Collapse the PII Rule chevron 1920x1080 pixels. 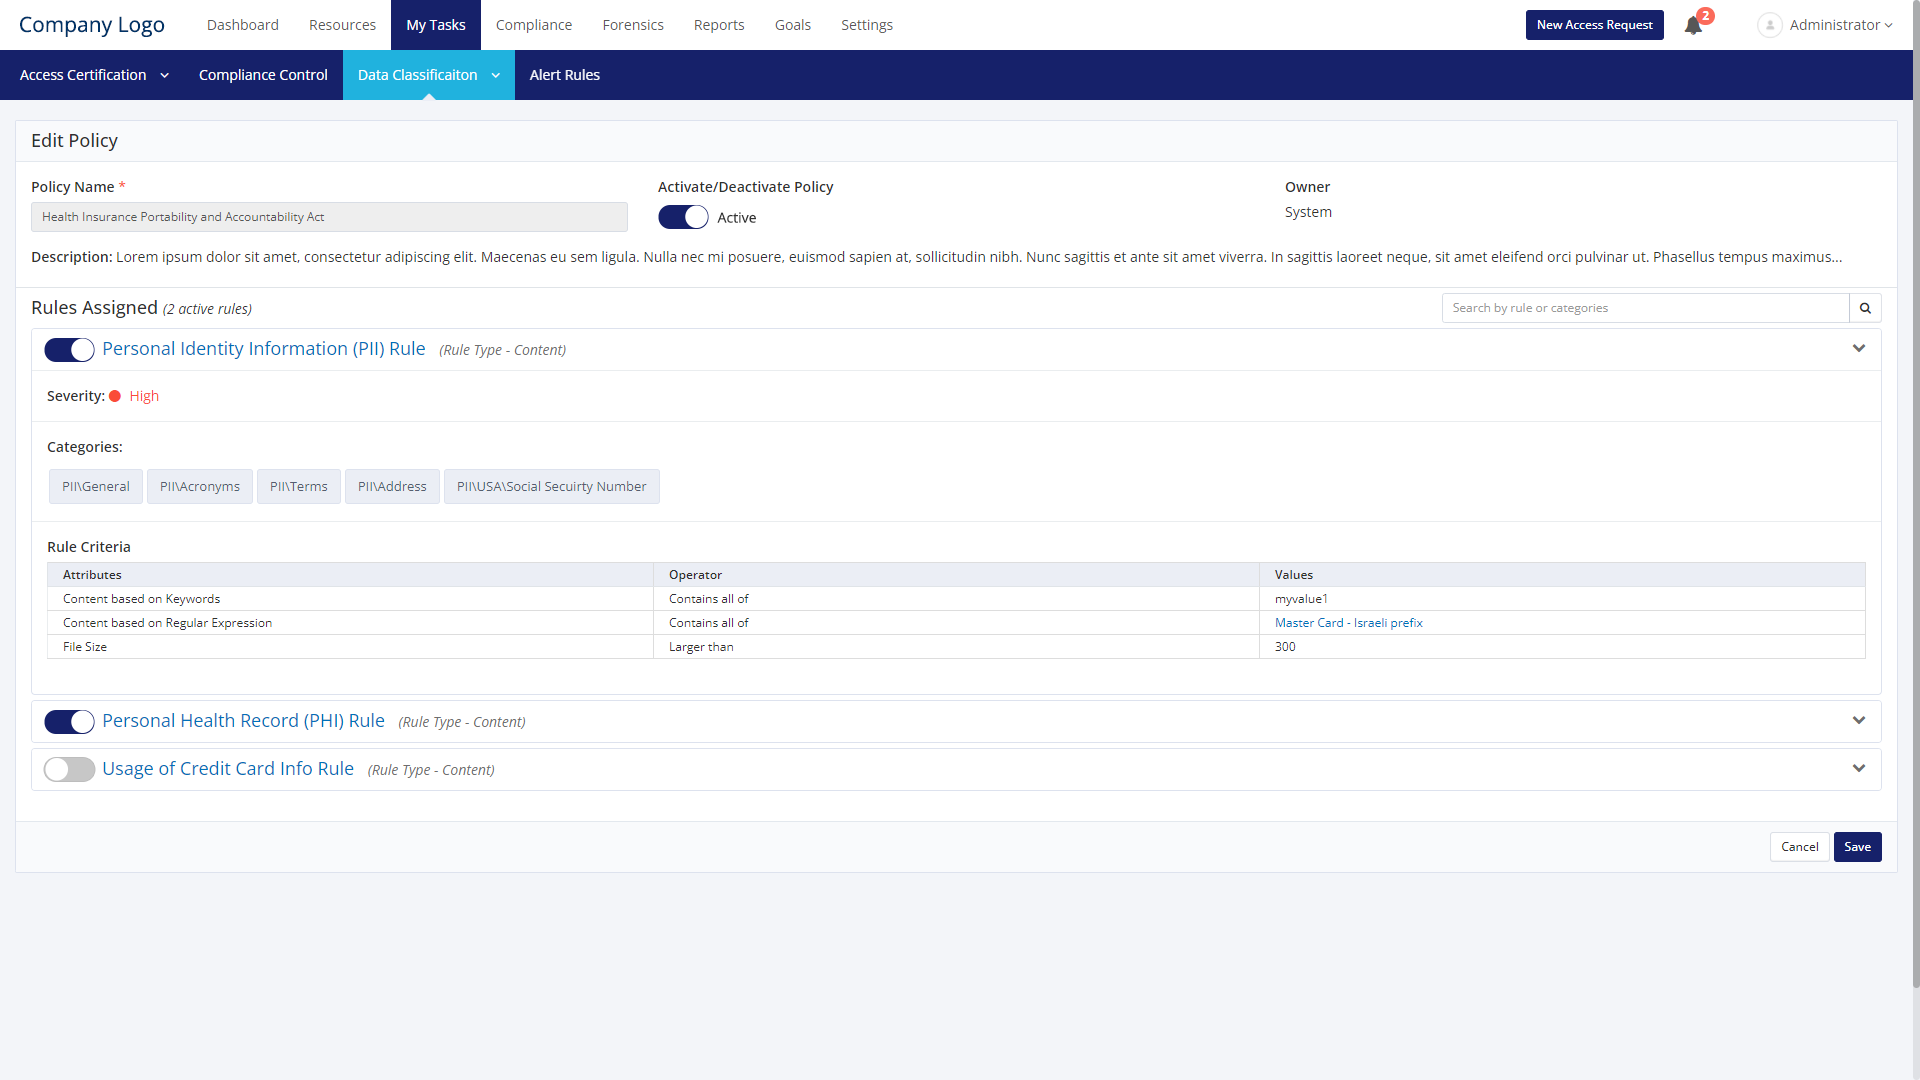(1859, 349)
